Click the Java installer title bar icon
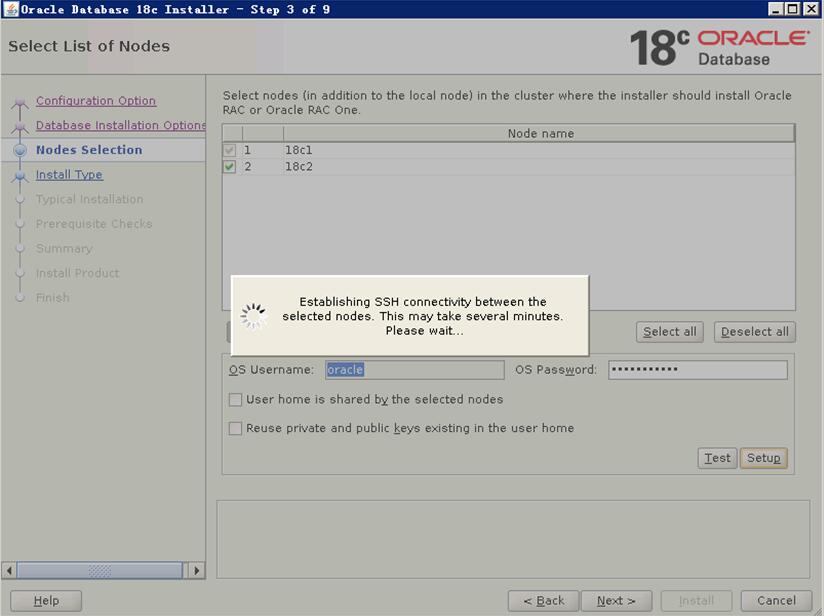The height and width of the screenshot is (616, 824). (x=11, y=9)
